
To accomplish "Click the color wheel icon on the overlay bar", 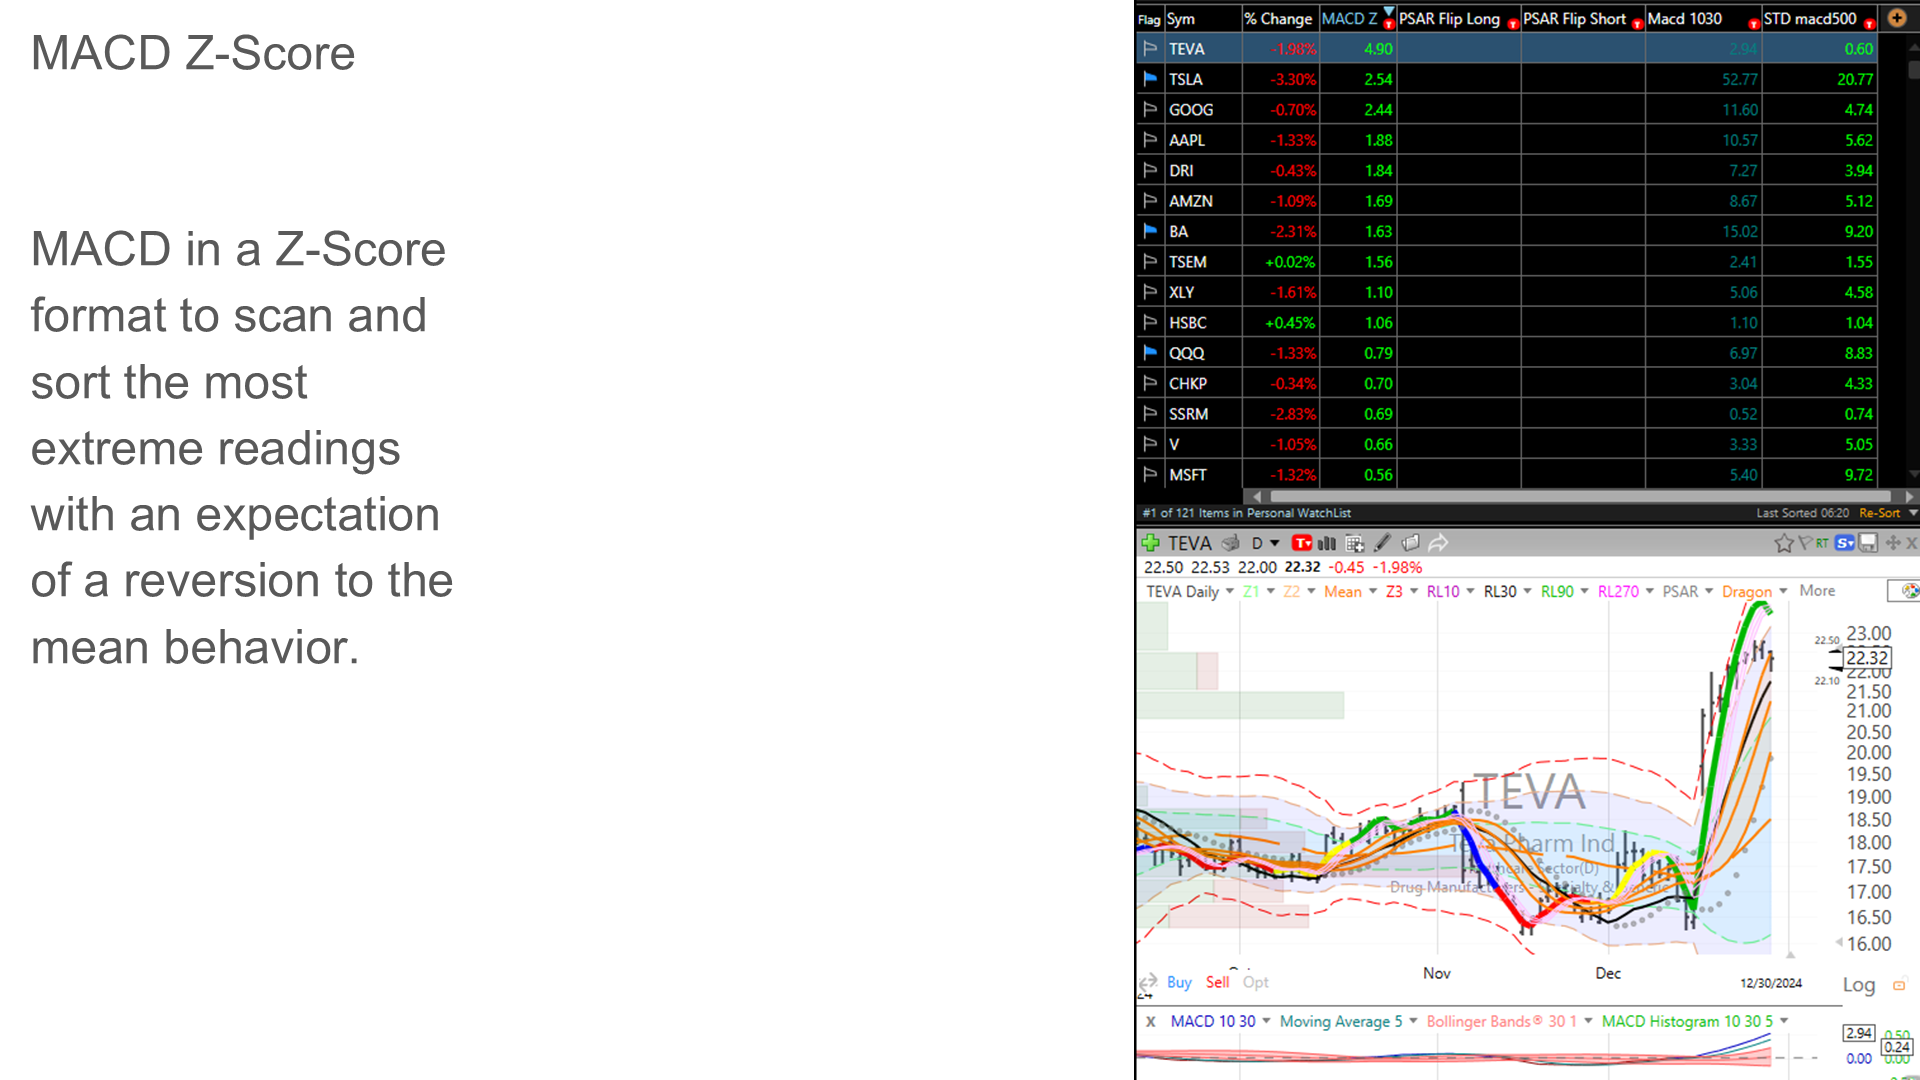I will click(x=1909, y=591).
